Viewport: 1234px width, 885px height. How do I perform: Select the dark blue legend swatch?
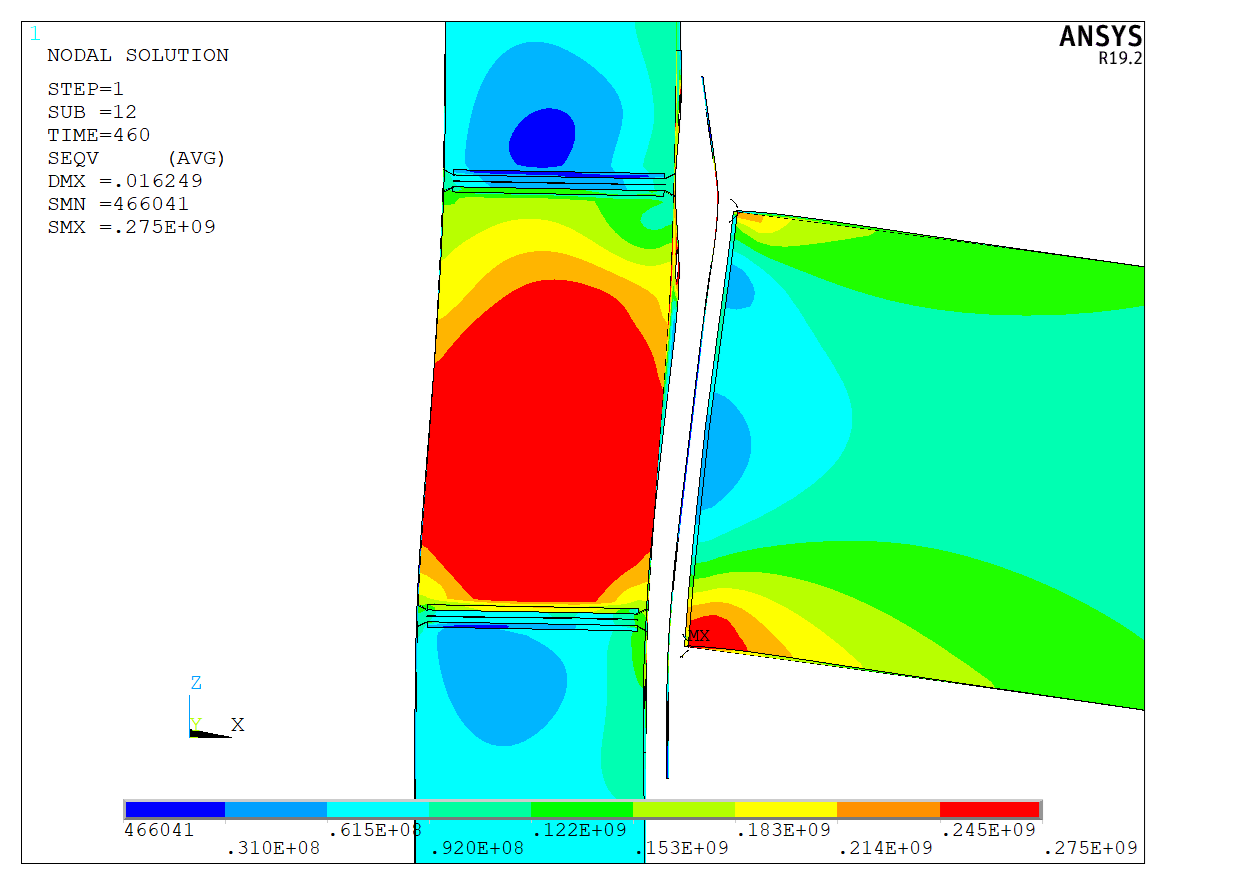(175, 809)
